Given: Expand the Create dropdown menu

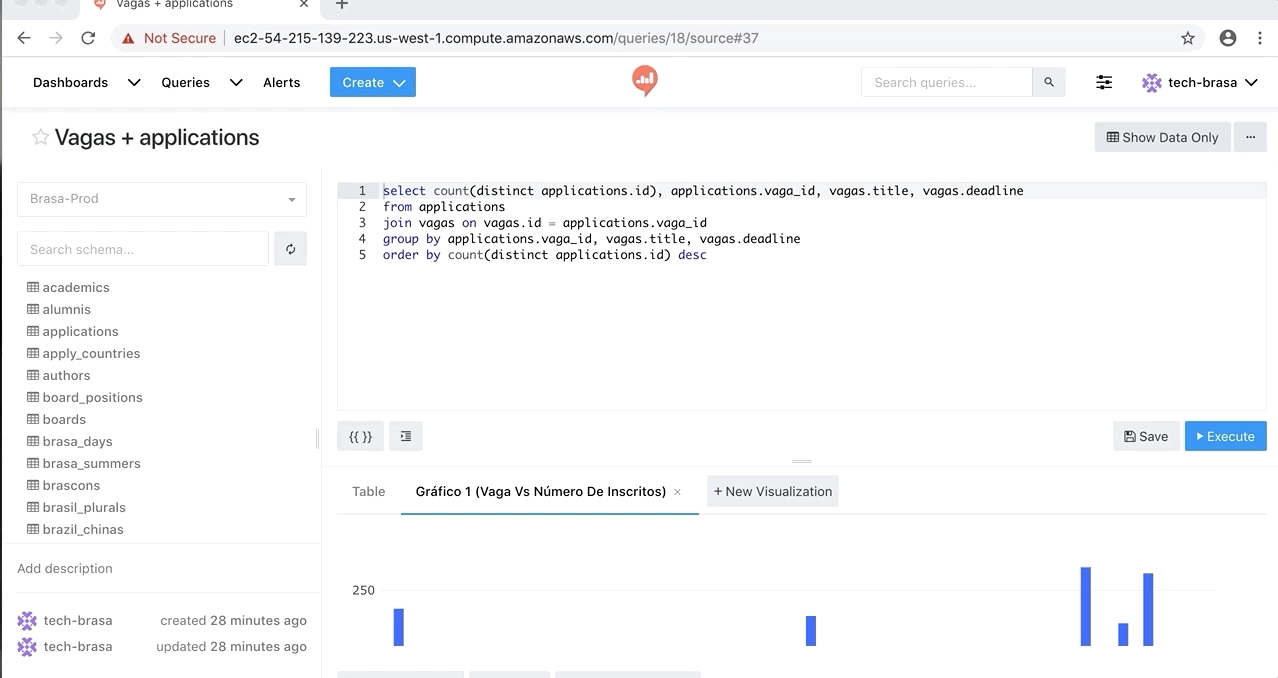Looking at the screenshot, I should (372, 82).
